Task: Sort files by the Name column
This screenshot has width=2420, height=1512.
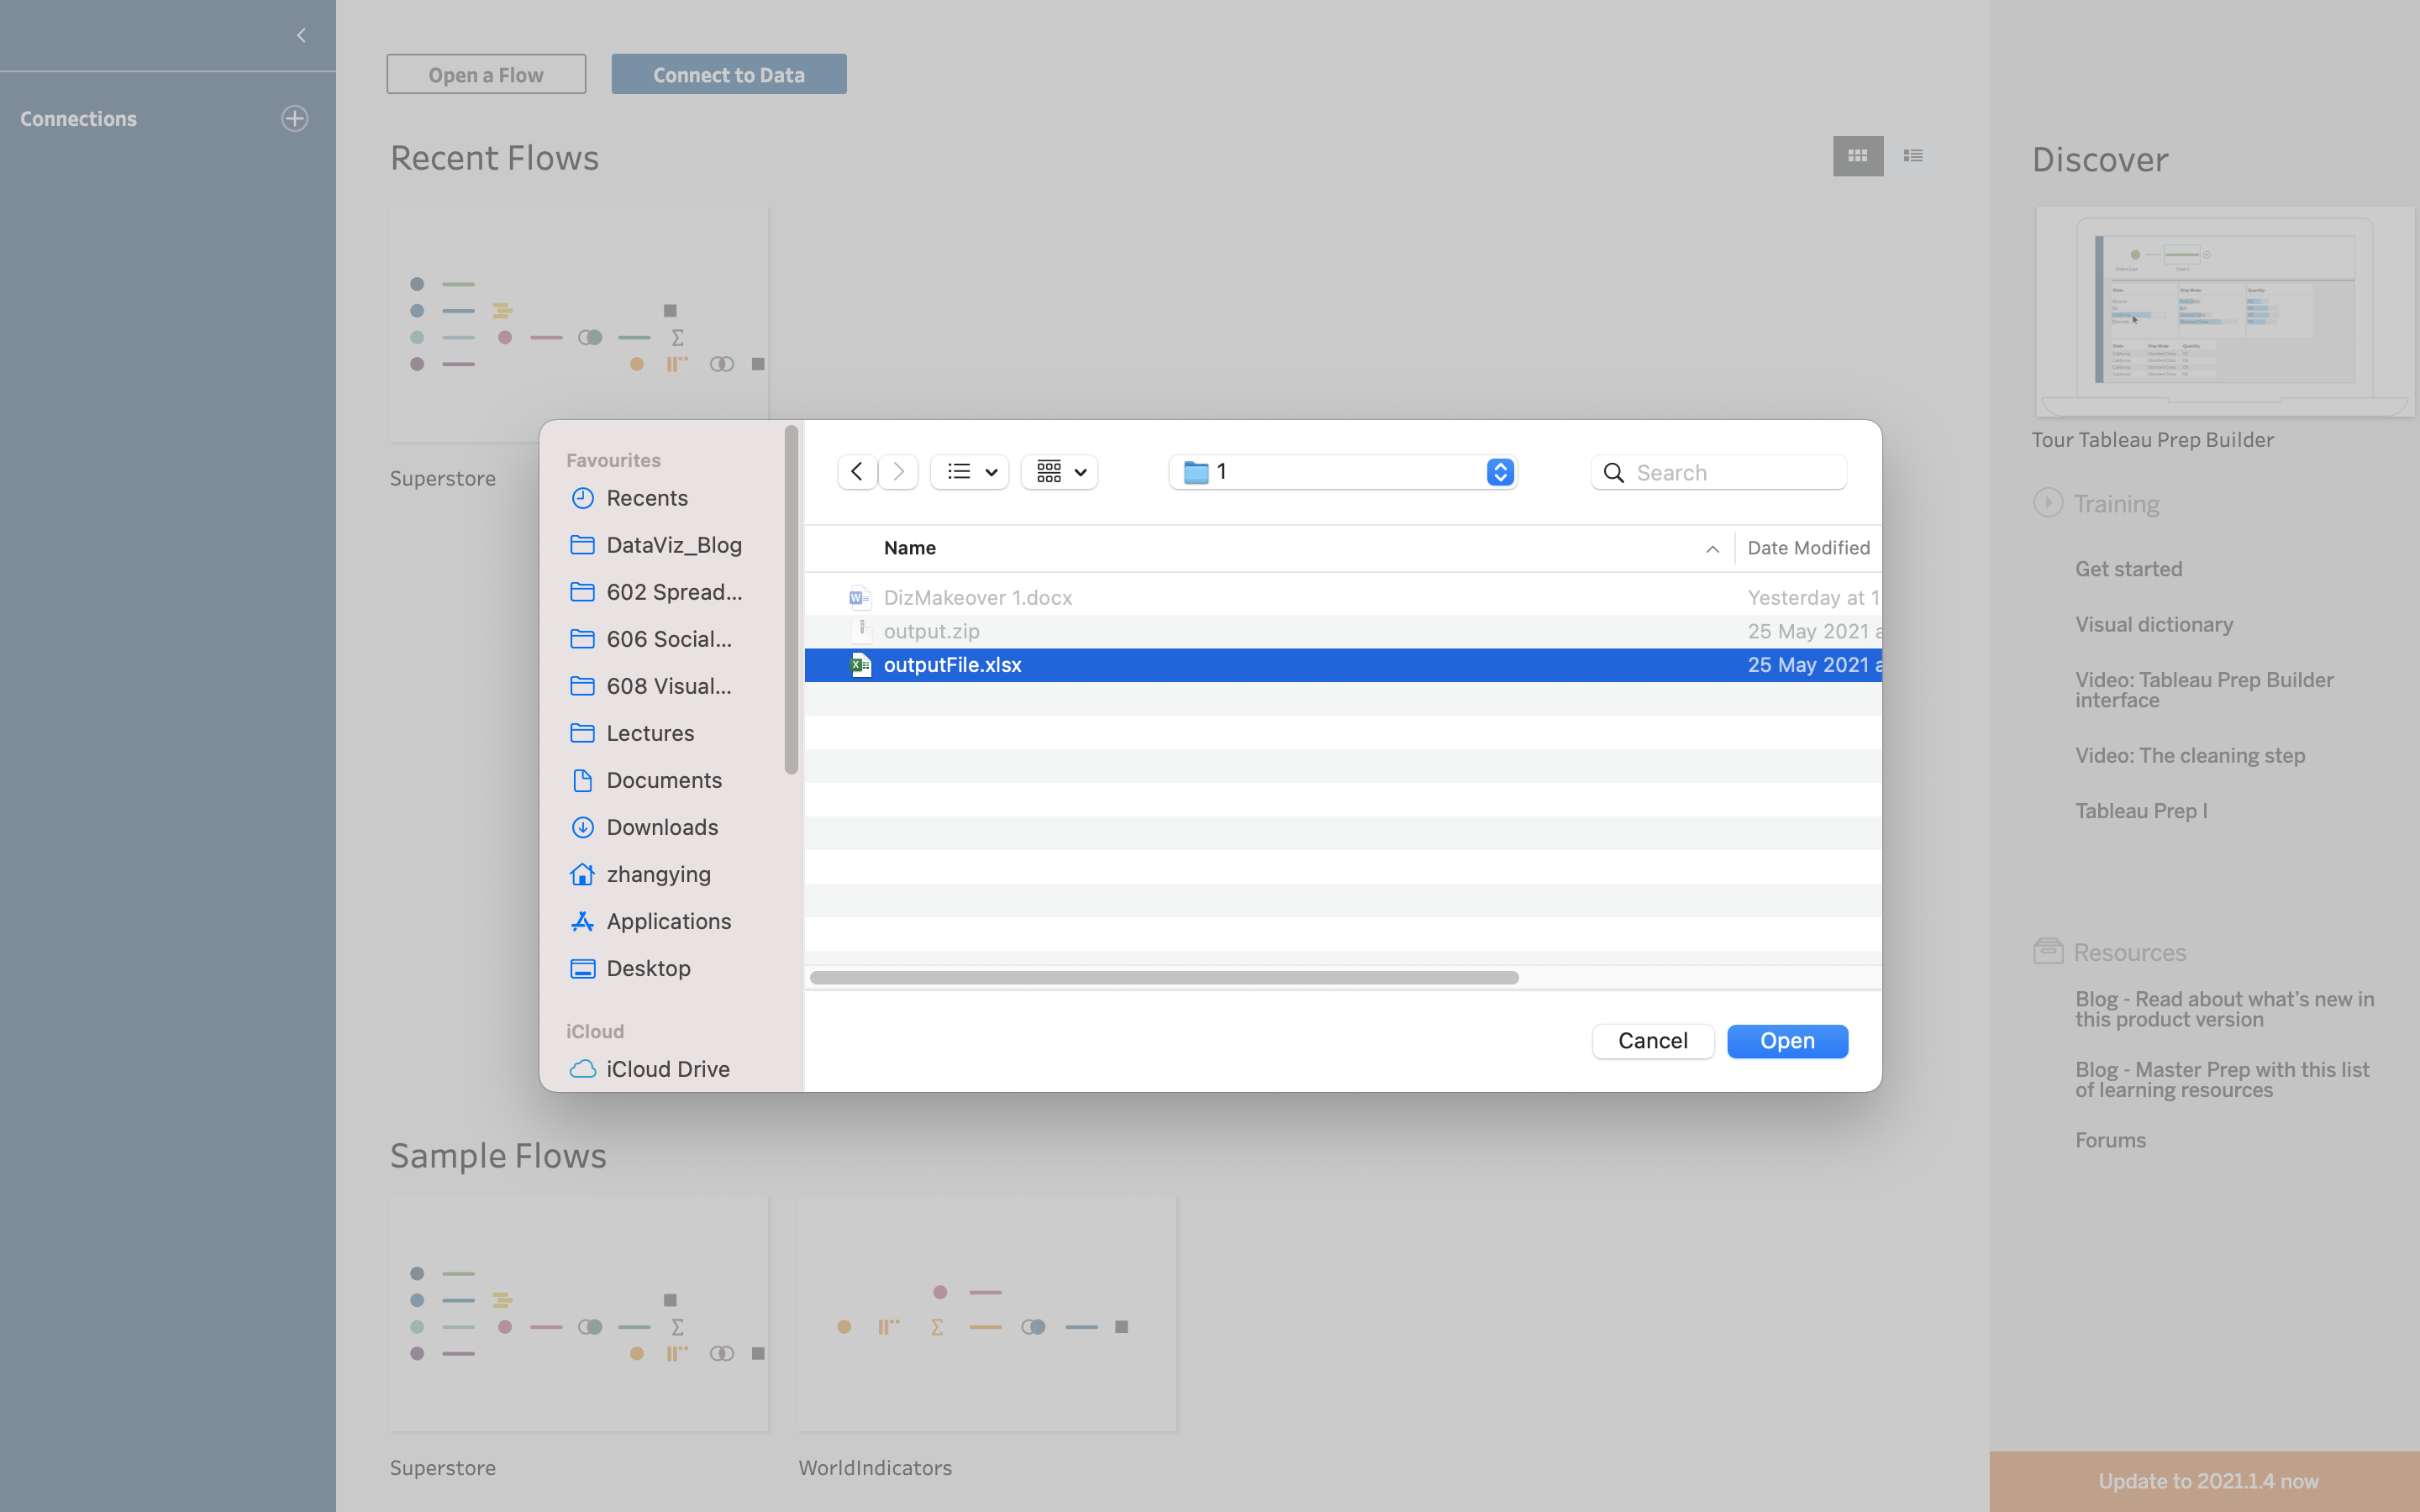Action: pos(910,548)
